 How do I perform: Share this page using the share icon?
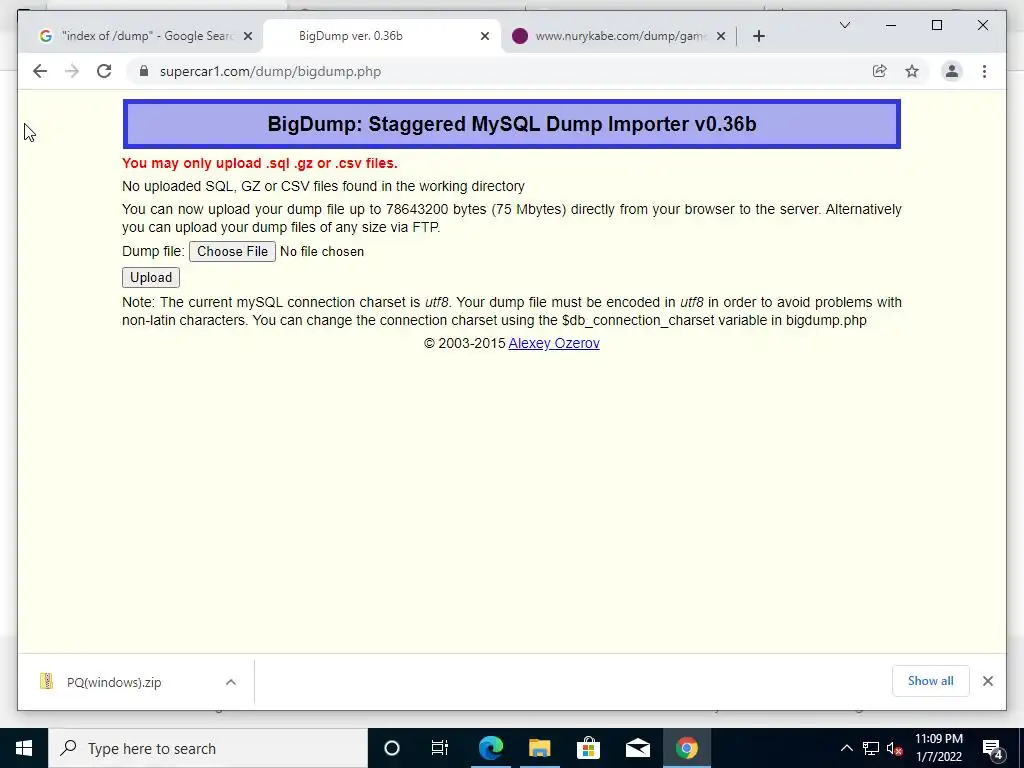coord(880,71)
